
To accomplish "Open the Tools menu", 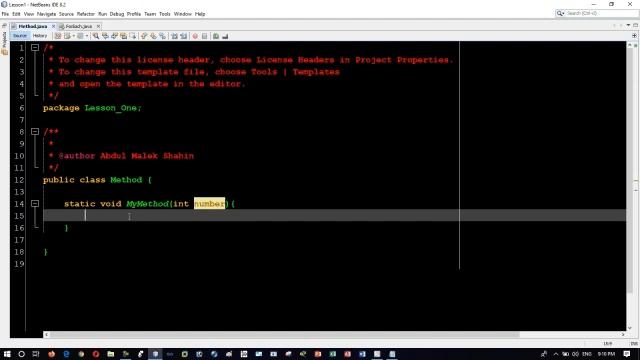I will coord(165,14).
